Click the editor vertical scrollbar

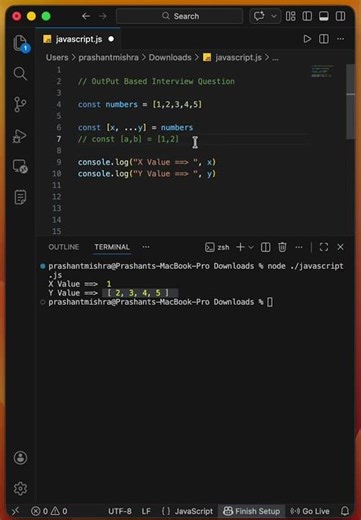coord(350,102)
